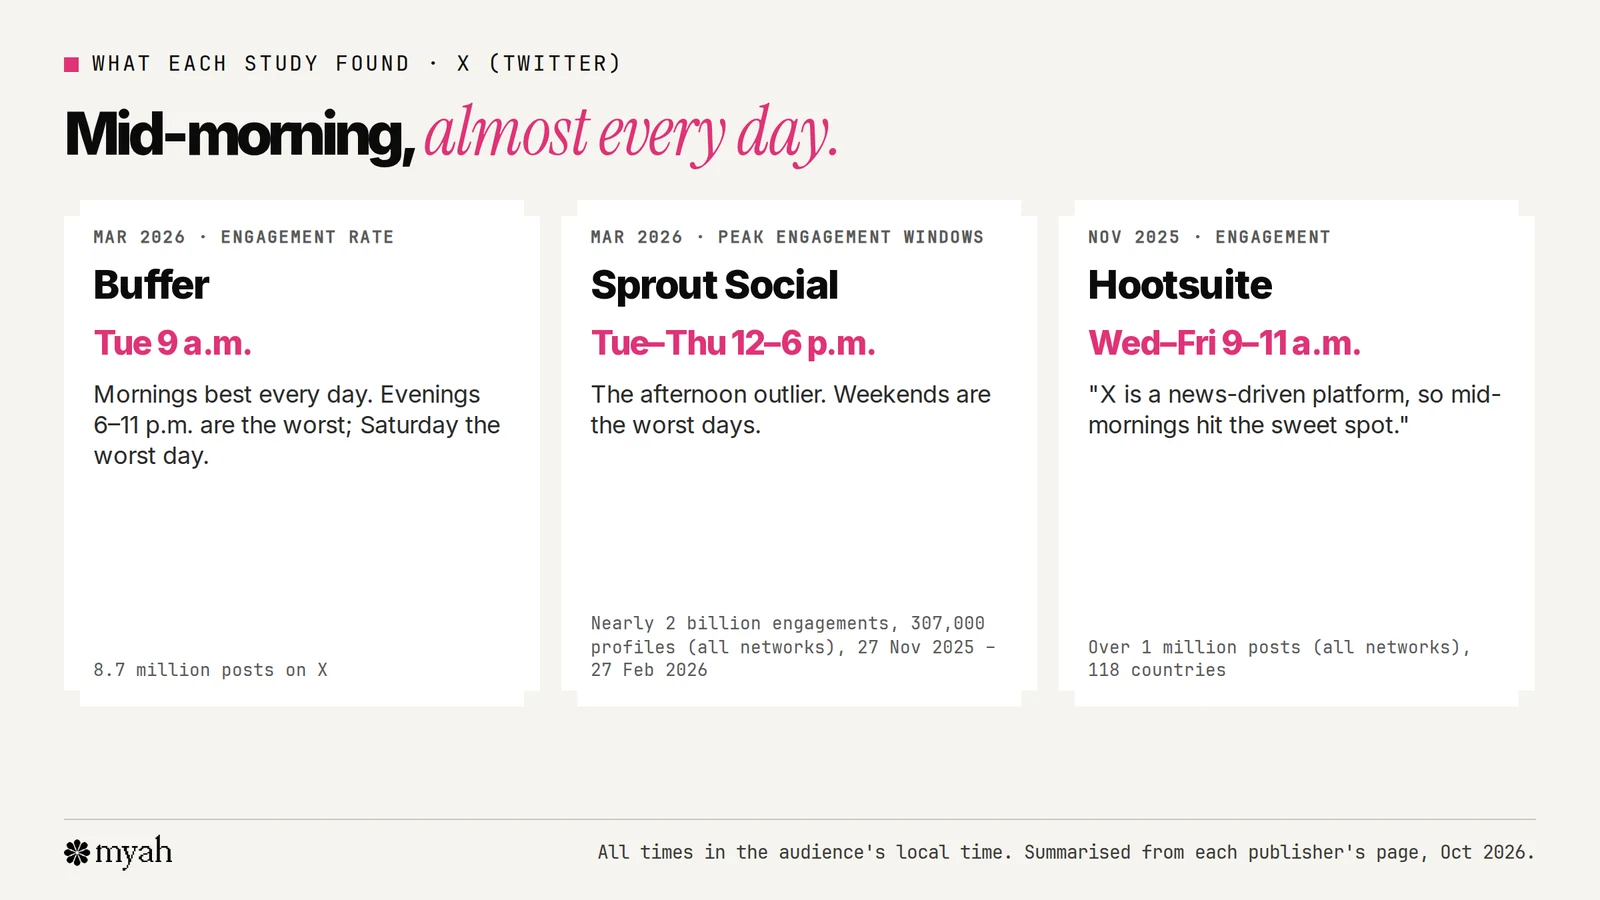Click the "Wed–Fri 9–11 a.m." time heading

(1224, 343)
